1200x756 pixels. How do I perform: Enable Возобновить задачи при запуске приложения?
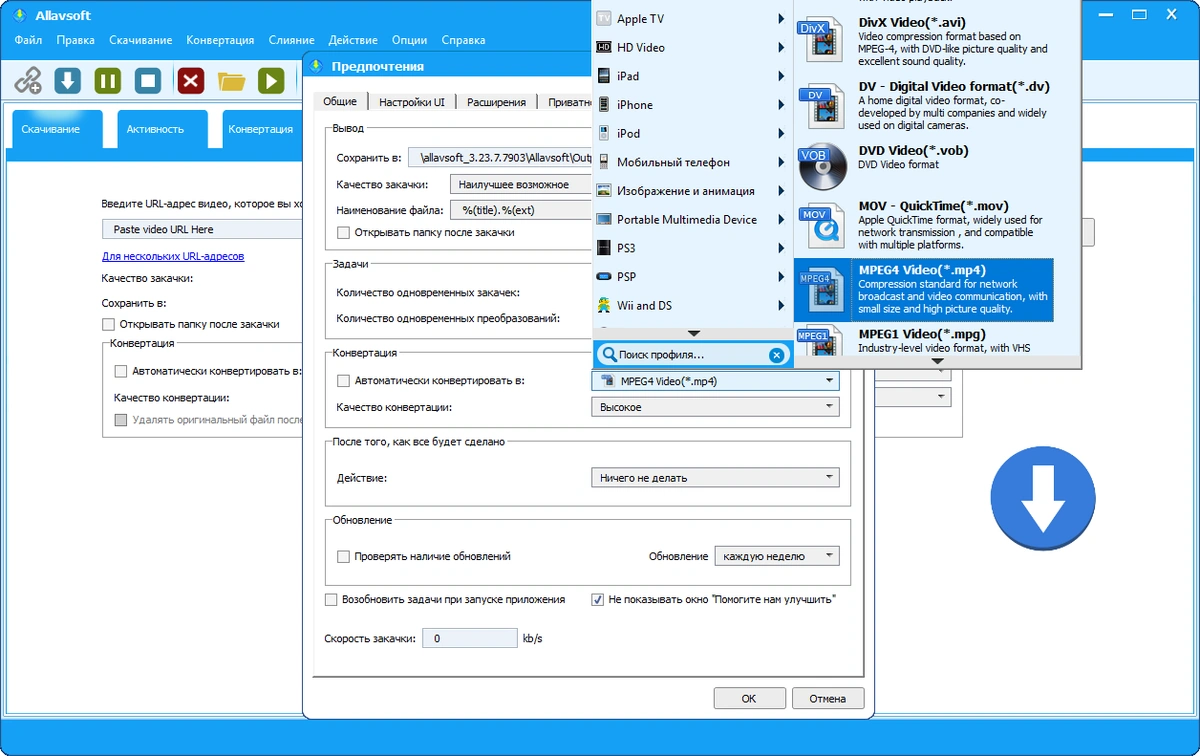point(331,600)
